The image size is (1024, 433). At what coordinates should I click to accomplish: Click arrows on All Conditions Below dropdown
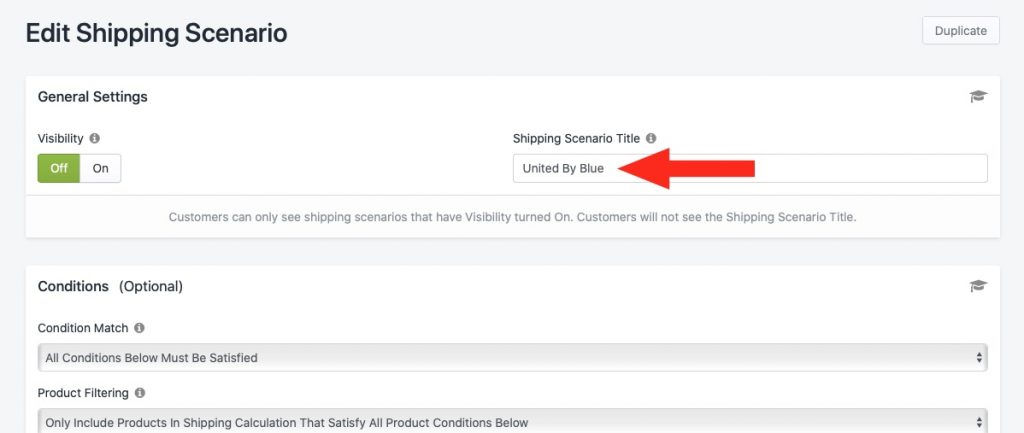979,357
